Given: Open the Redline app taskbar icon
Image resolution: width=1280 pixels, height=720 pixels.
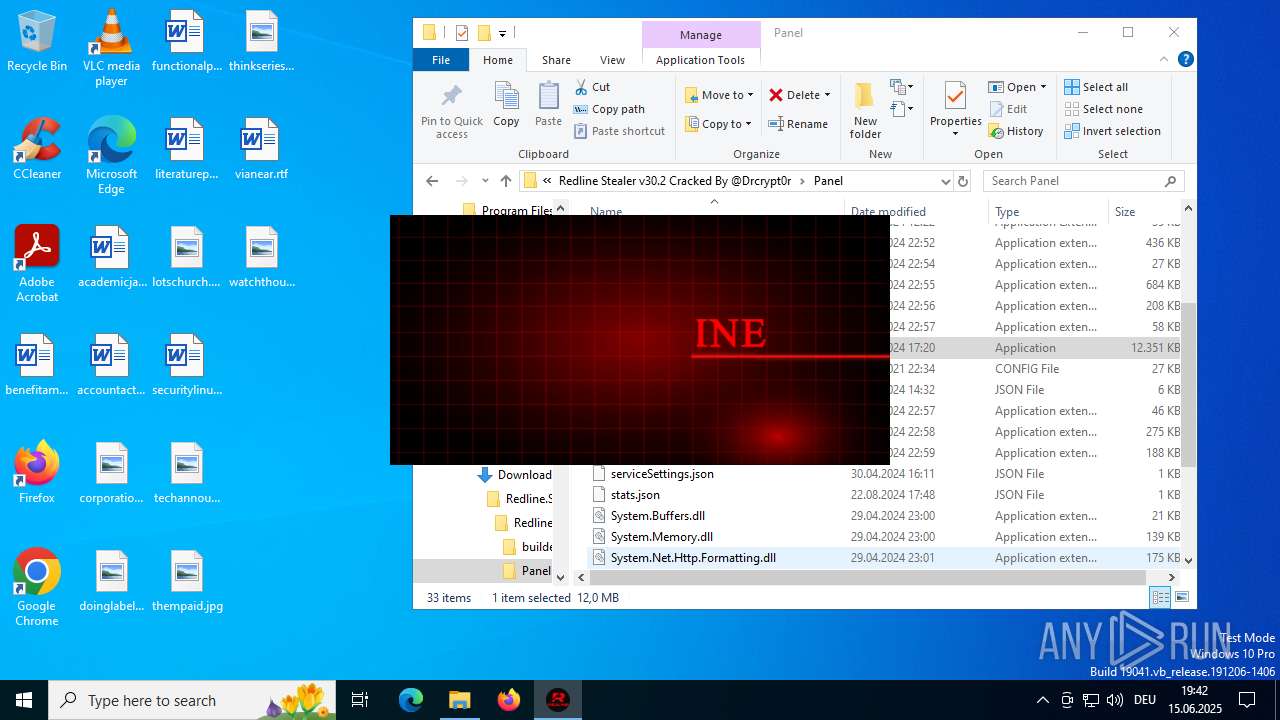Looking at the screenshot, I should (558, 700).
